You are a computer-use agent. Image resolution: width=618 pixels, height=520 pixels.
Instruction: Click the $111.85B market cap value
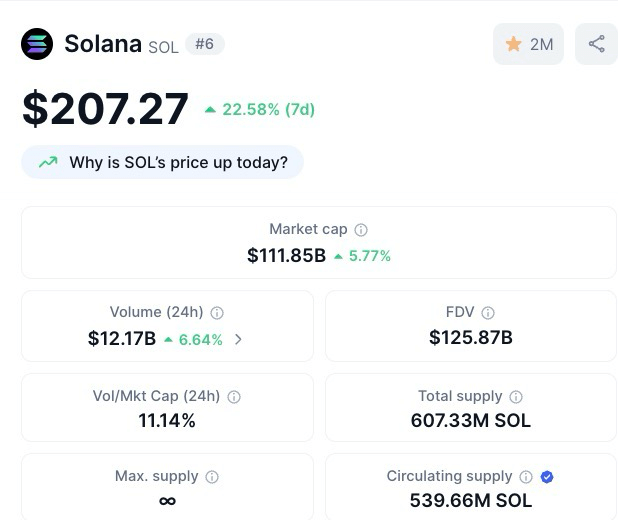point(286,255)
